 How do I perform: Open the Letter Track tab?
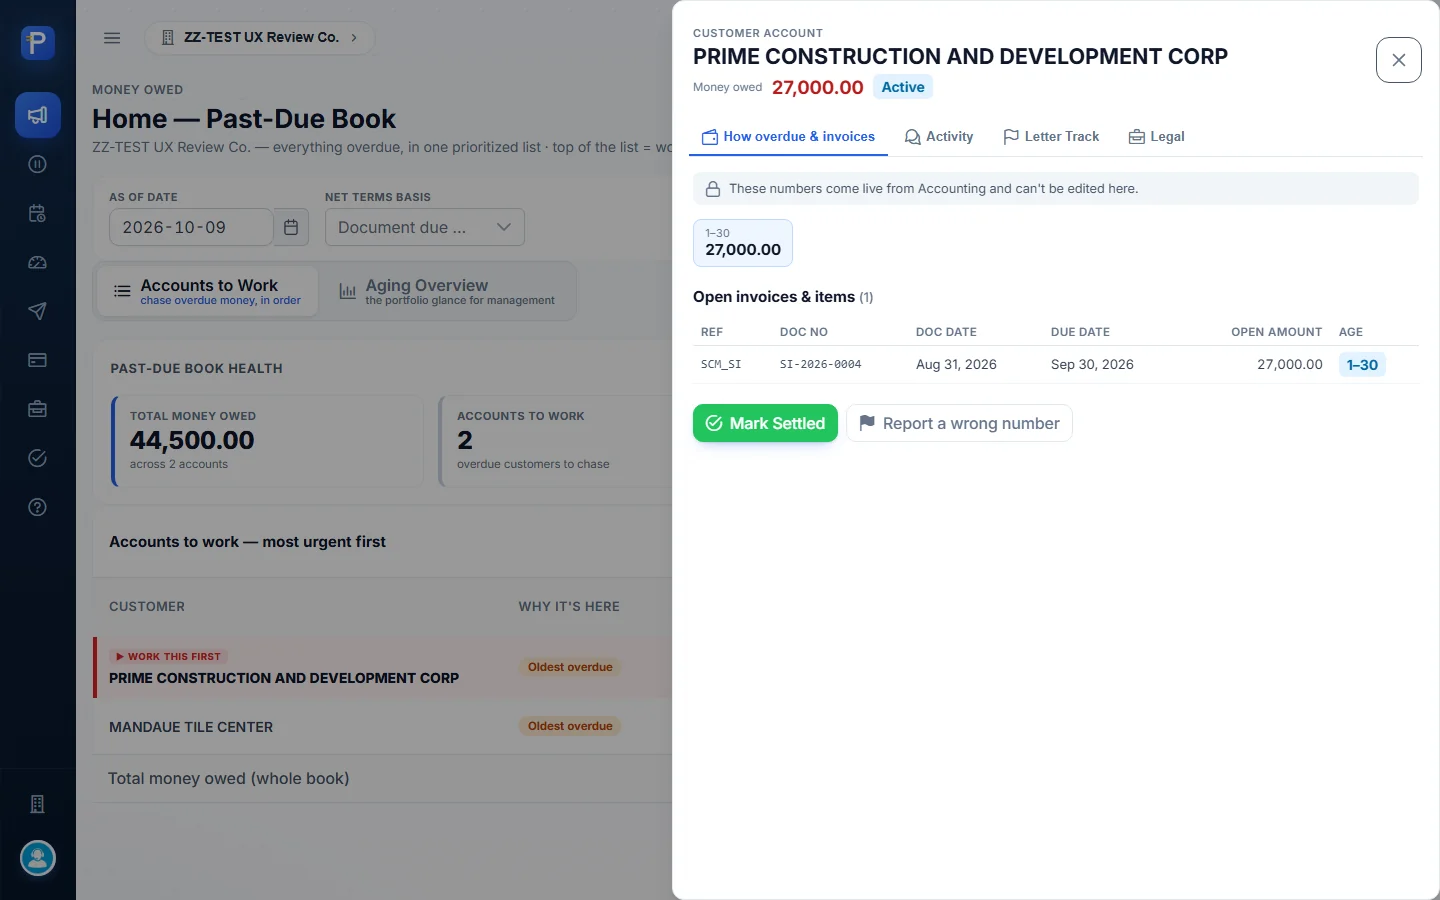(1051, 137)
